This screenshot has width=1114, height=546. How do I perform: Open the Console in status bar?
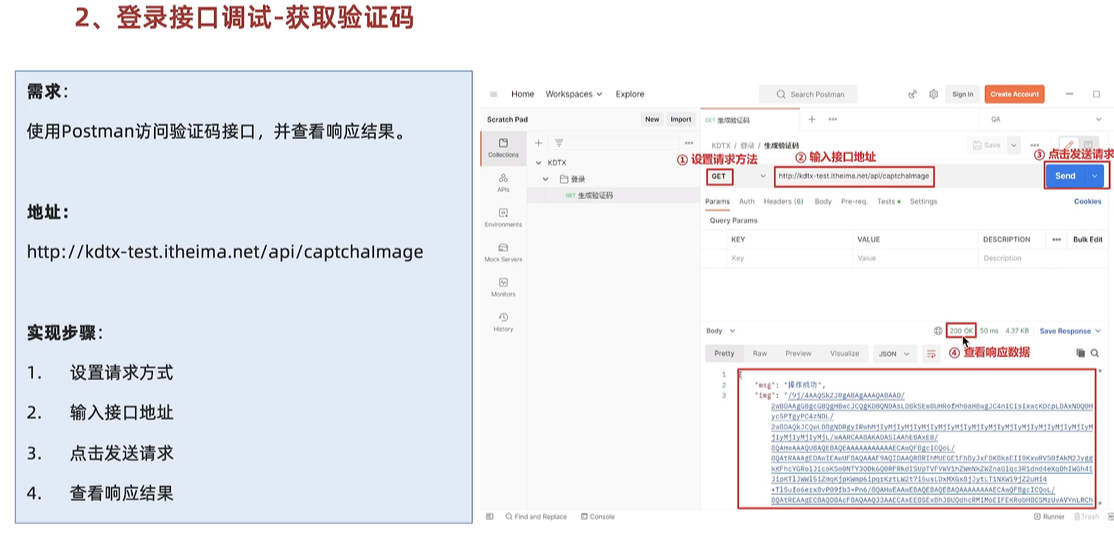597,517
